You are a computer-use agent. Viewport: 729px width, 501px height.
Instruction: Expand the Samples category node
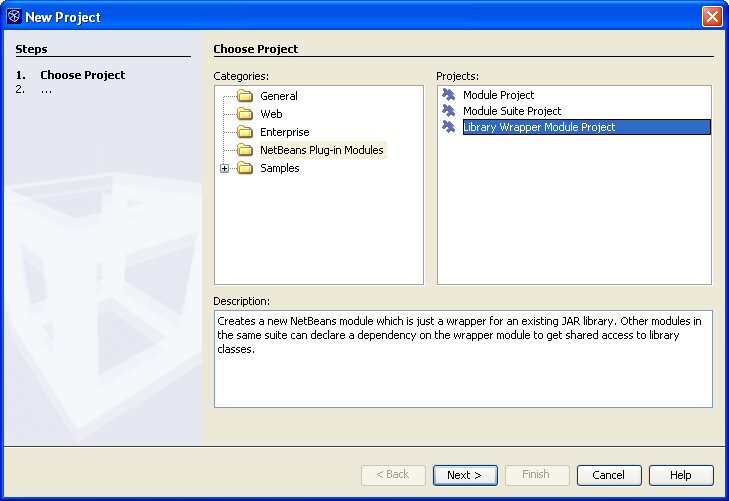(225, 168)
